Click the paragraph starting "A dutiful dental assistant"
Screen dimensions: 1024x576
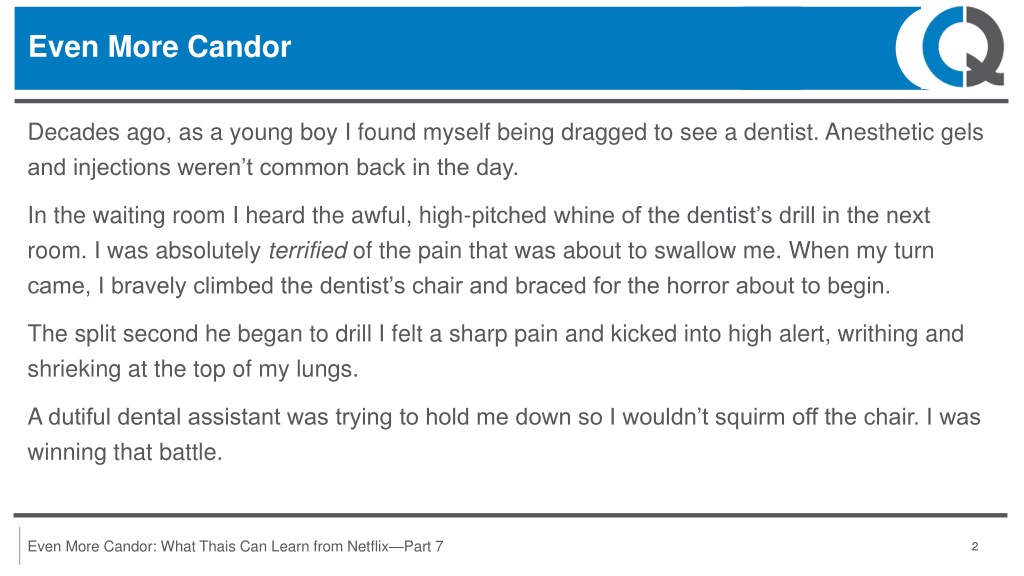click(504, 434)
